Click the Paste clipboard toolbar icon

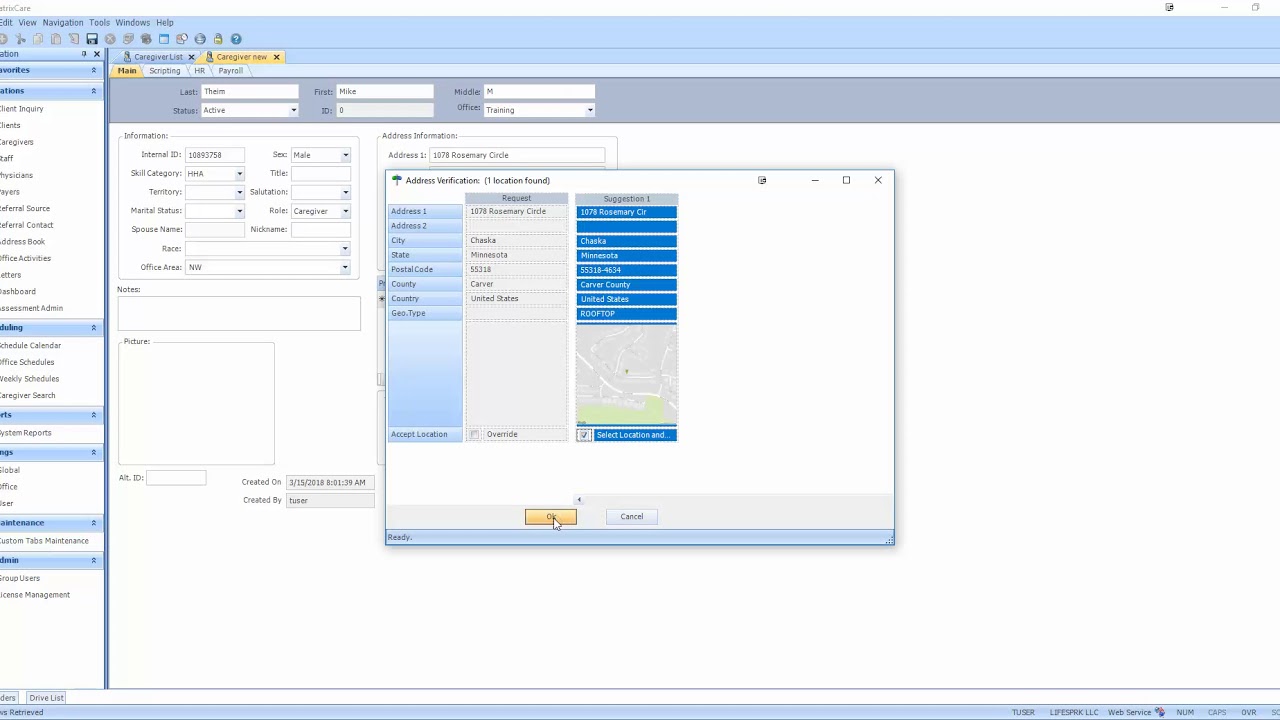[x=56, y=39]
